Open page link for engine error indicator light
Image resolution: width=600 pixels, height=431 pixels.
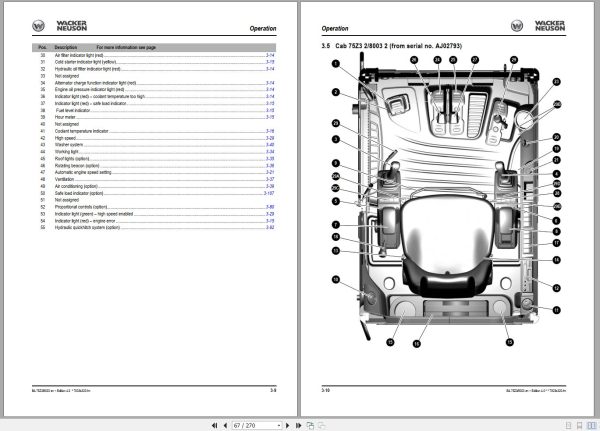tap(270, 221)
